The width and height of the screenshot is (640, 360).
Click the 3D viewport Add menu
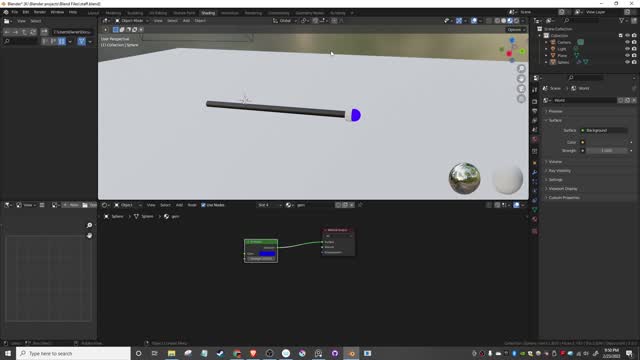[x=186, y=20]
